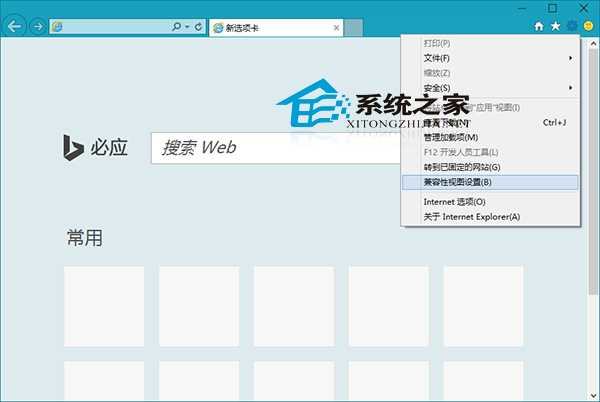
Task: Choose 转到已固定的网站(G)
Action: click(490, 167)
